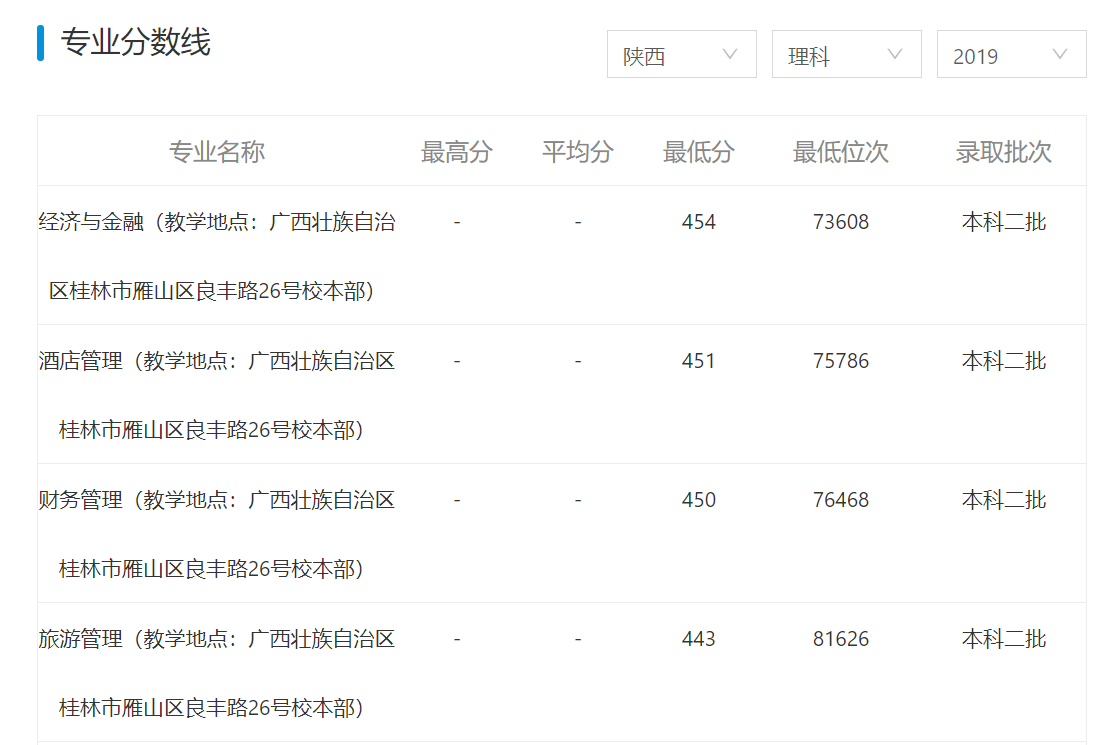Click the 最低位次 value 73608
The width and height of the screenshot is (1099, 745).
pos(839,222)
